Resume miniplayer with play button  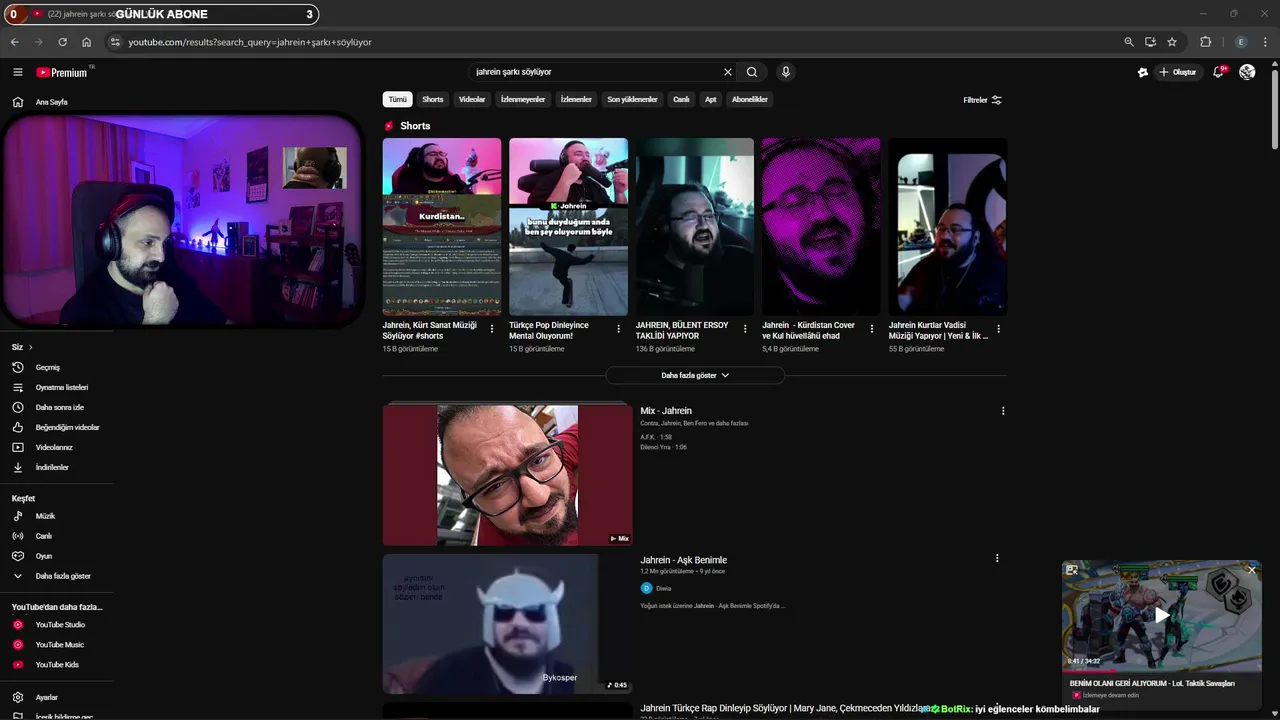[1162, 615]
